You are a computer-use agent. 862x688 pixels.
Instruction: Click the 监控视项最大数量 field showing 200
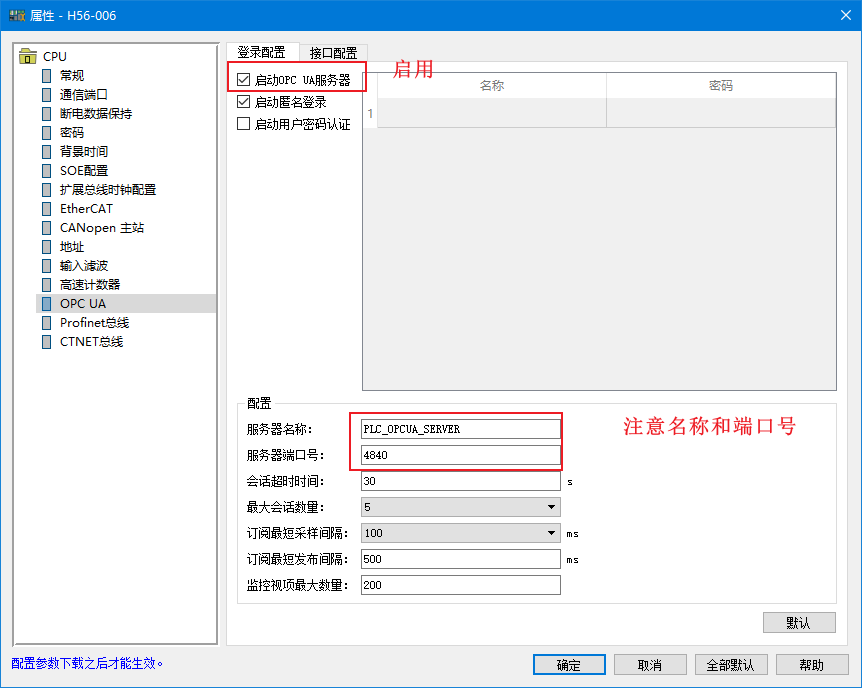tap(461, 585)
